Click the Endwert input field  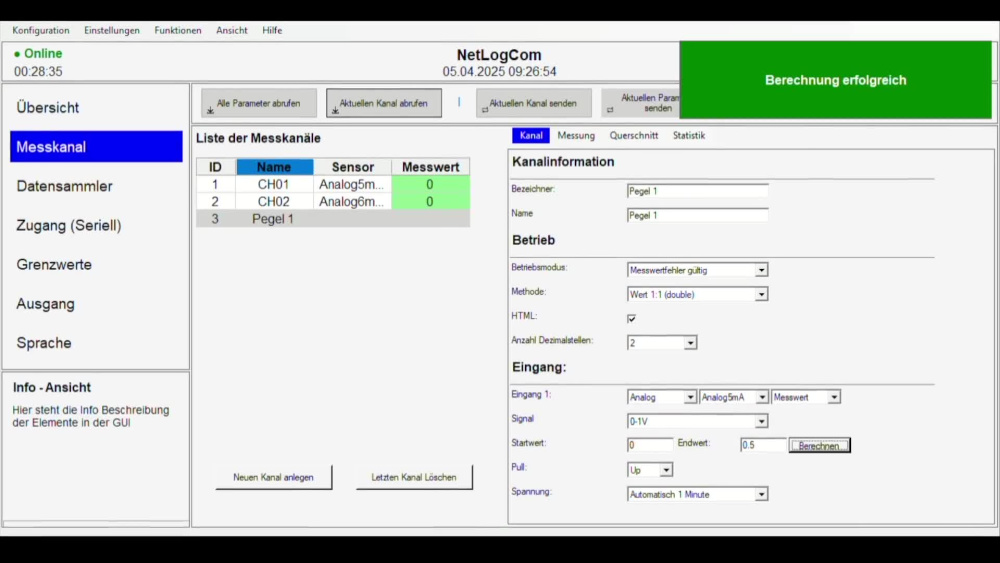click(x=763, y=444)
